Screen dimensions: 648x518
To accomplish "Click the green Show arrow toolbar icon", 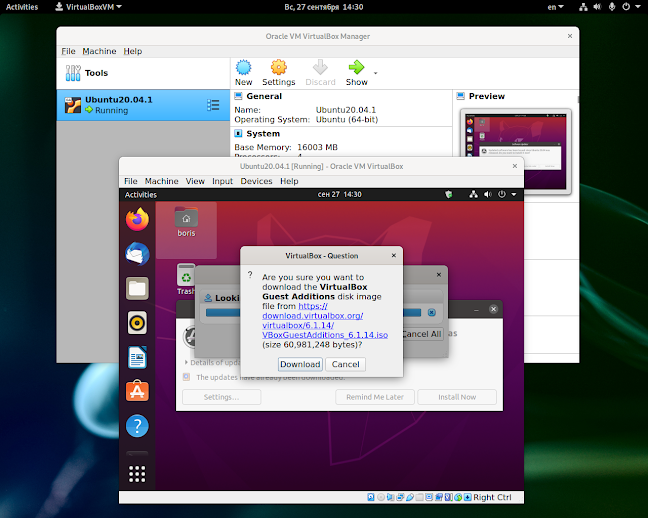I will 356,67.
